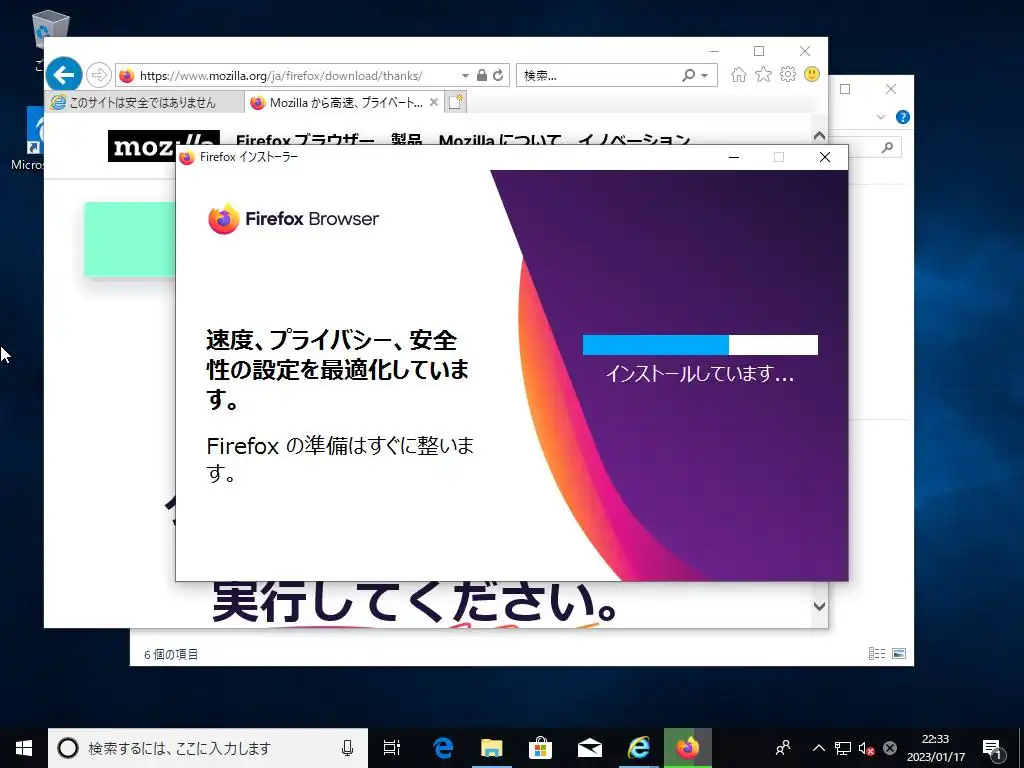Click the magnifier search icon in IE search box

click(688, 76)
